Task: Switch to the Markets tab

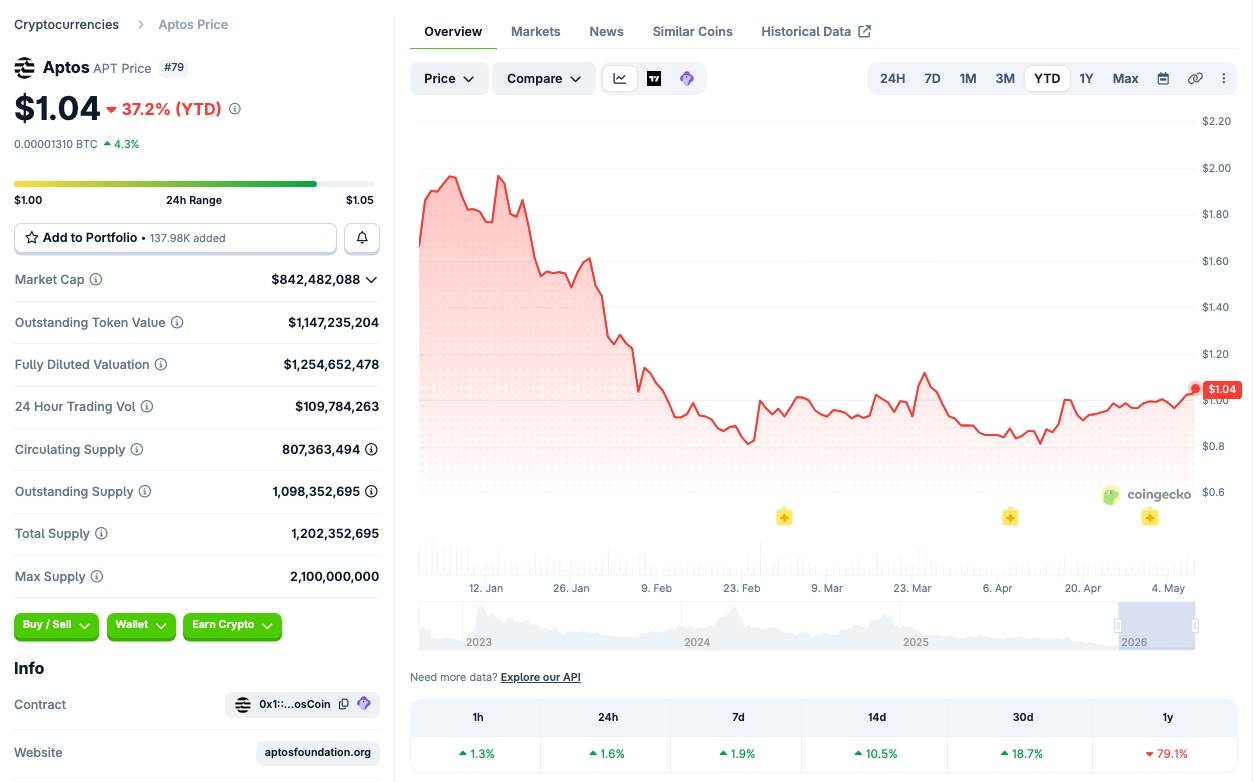Action: point(536,31)
